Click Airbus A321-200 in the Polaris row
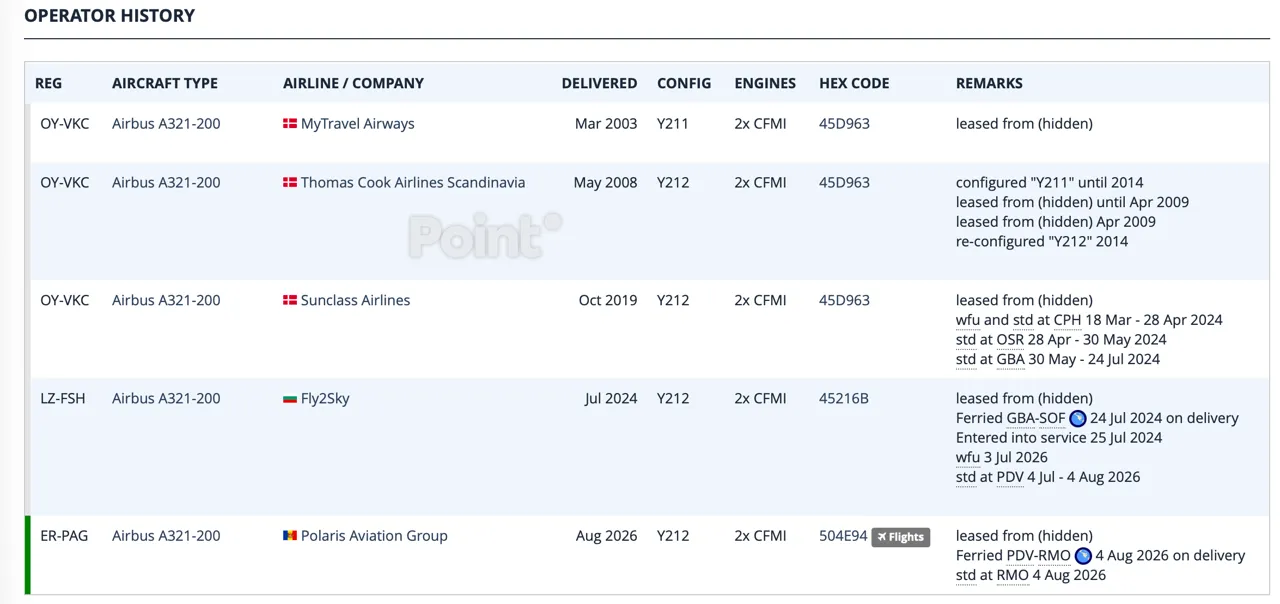This screenshot has height=604, width=1280. pos(166,536)
